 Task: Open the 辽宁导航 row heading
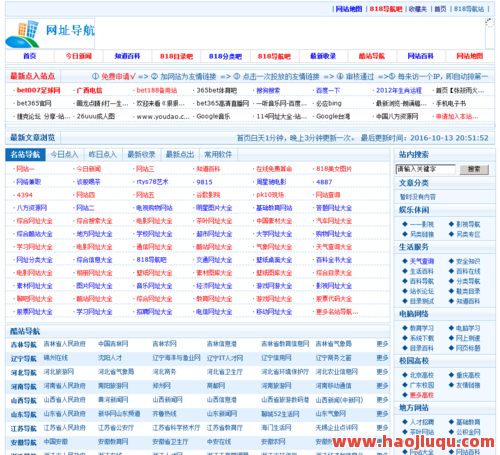click(23, 358)
